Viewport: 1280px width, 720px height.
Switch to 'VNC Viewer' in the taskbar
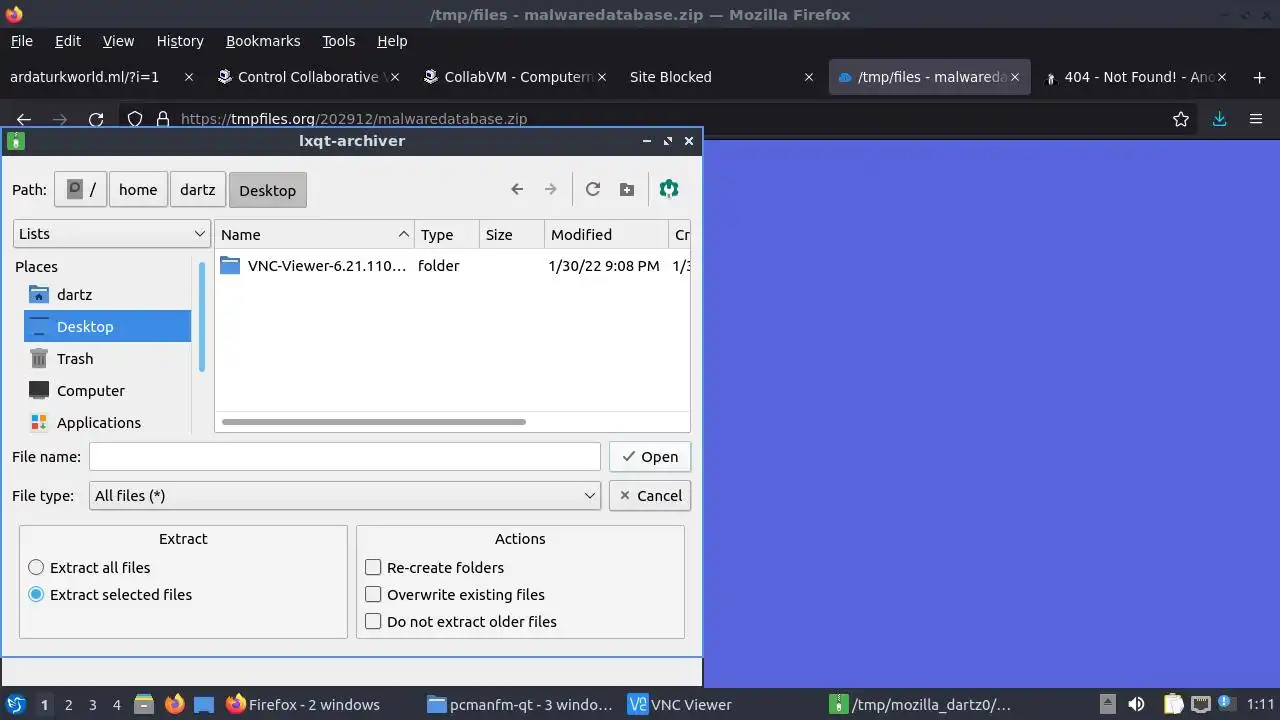point(680,704)
